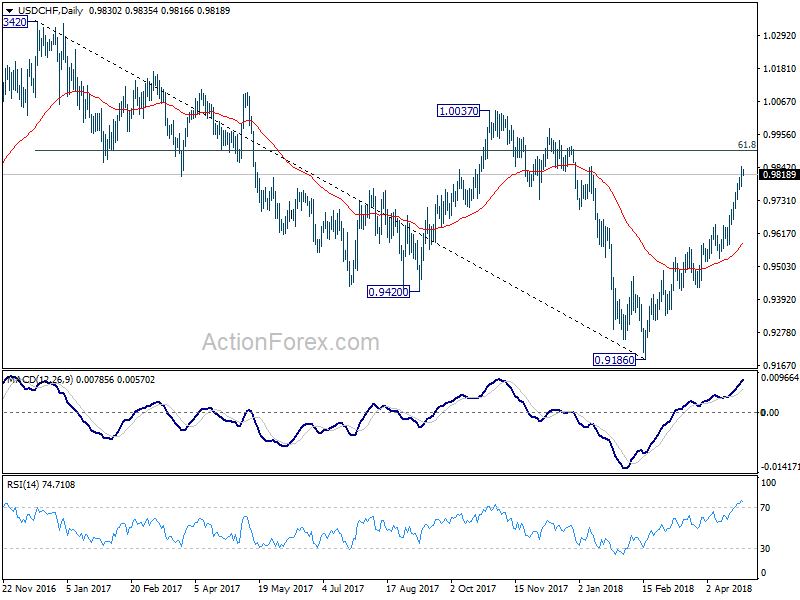This screenshot has width=800, height=600.
Task: Click the current price tag 0.98189
Action: [x=778, y=175]
